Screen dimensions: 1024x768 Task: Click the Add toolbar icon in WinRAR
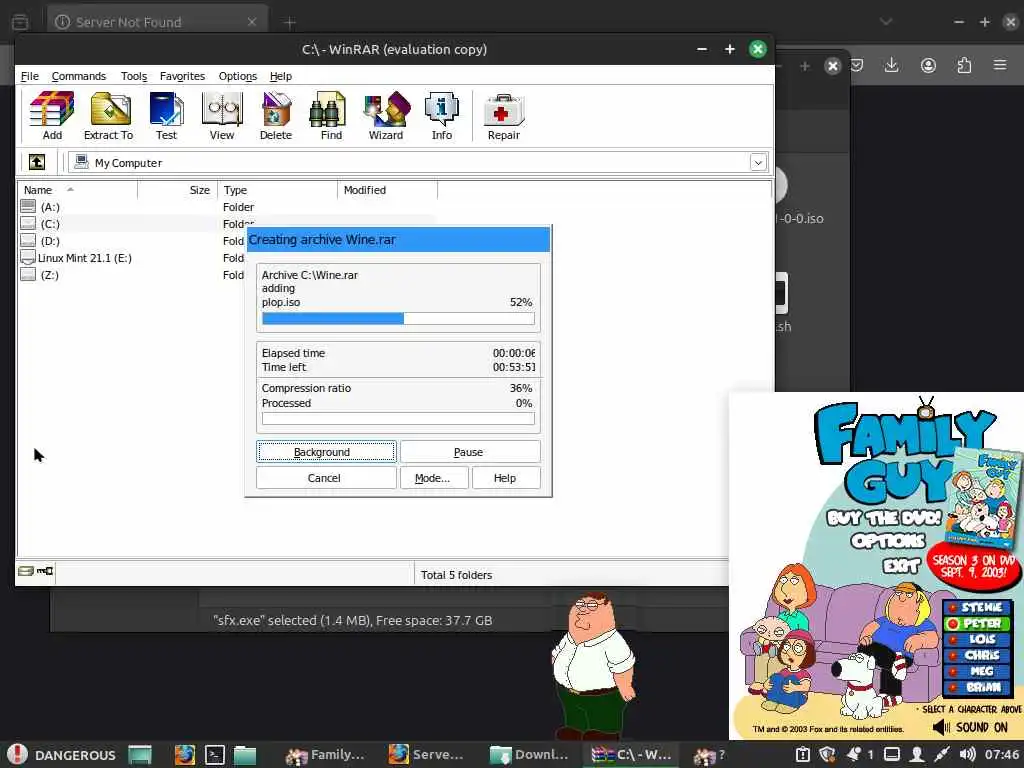[x=52, y=116]
